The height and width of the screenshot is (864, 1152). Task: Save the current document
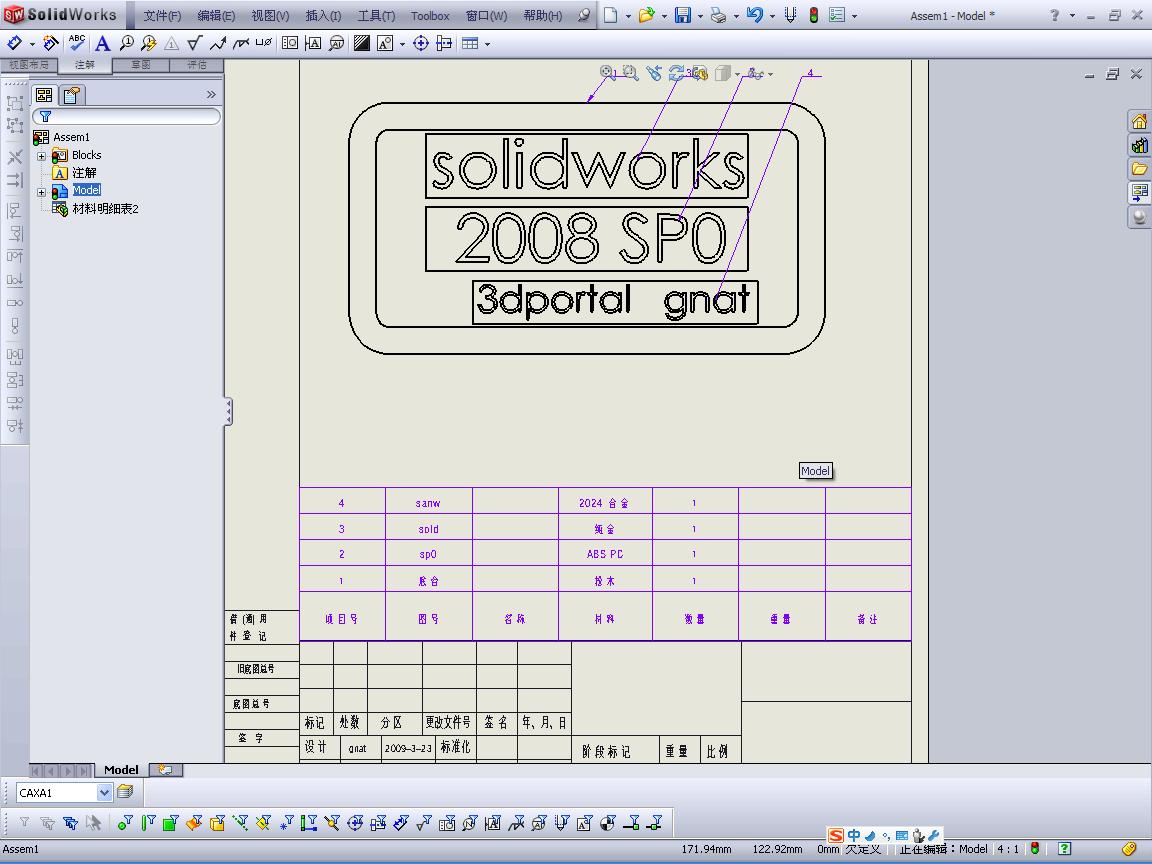pyautogui.click(x=683, y=15)
